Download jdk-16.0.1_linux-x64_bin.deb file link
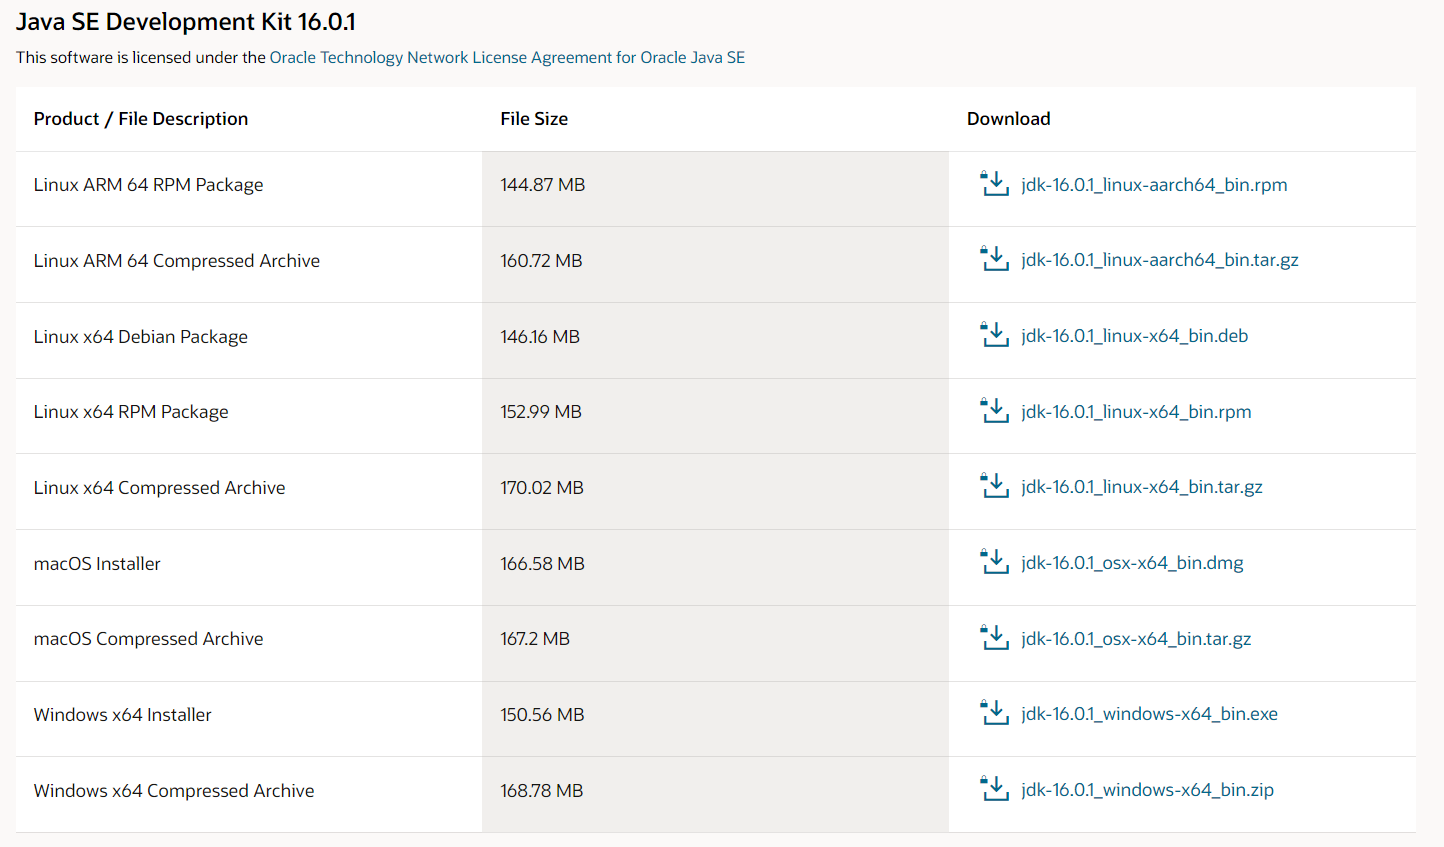1444x847 pixels. pyautogui.click(x=1135, y=336)
